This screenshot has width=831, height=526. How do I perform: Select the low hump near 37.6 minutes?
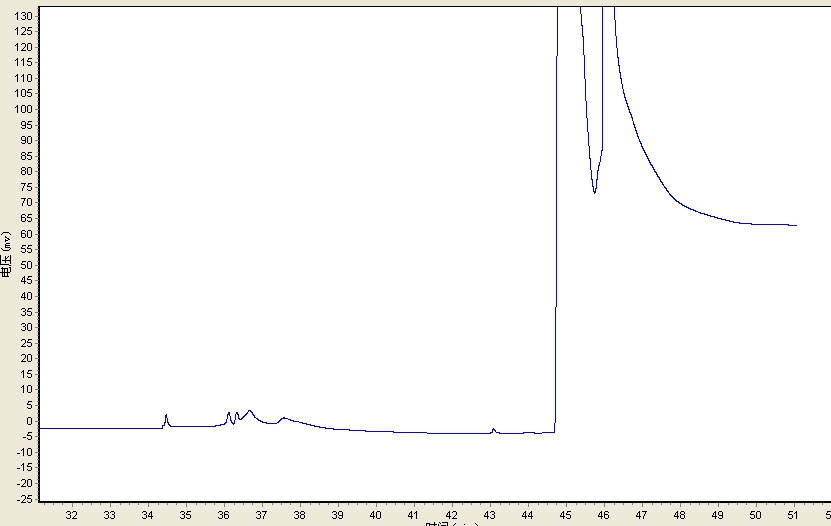tap(284, 418)
